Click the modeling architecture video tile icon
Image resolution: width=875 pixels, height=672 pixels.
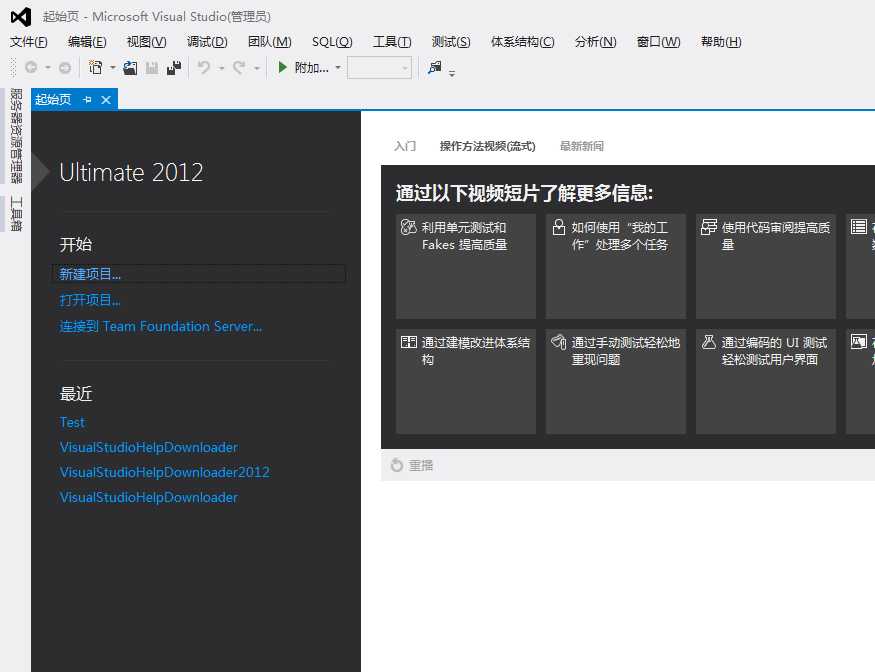(408, 342)
